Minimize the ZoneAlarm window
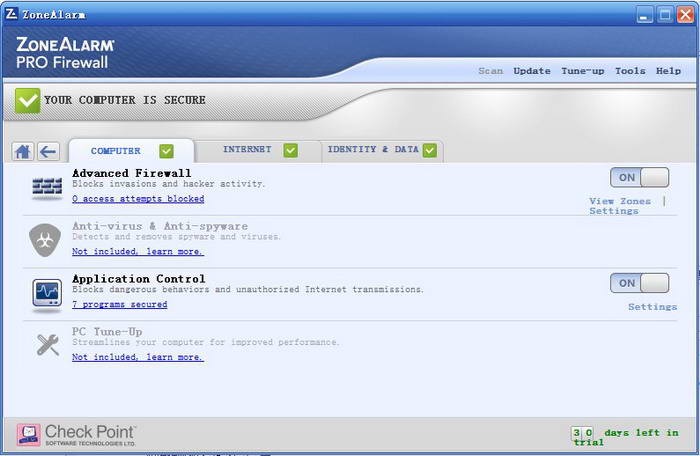 [644, 15]
